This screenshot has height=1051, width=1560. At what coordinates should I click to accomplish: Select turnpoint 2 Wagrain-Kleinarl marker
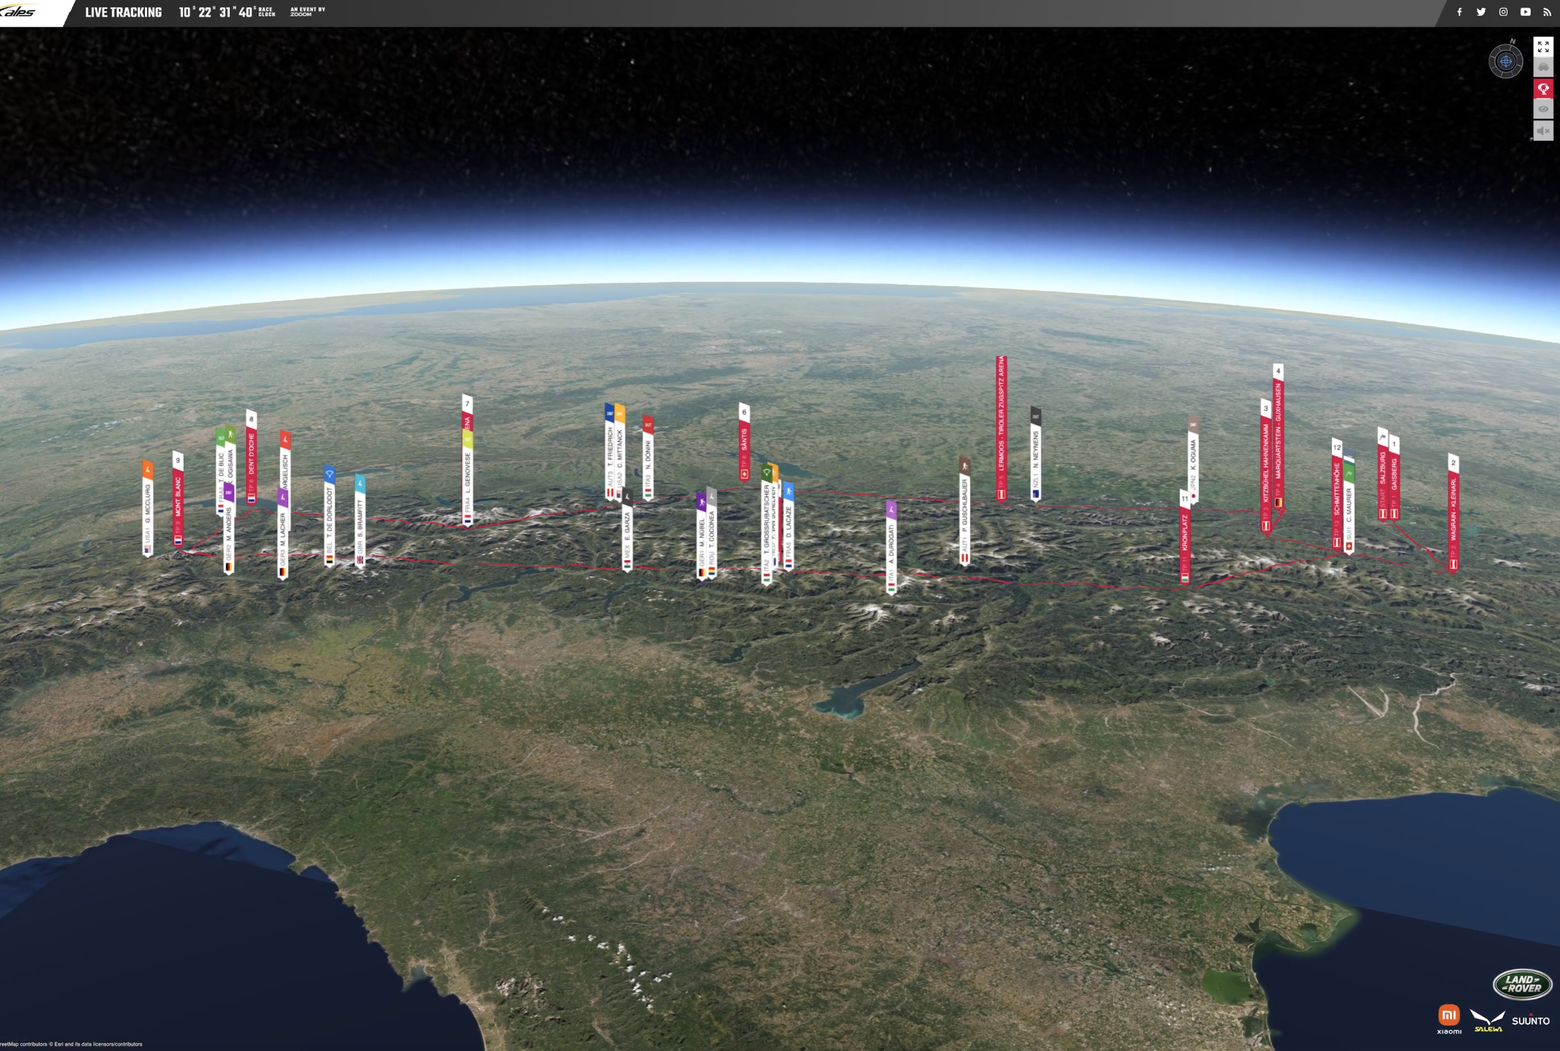tap(1454, 512)
